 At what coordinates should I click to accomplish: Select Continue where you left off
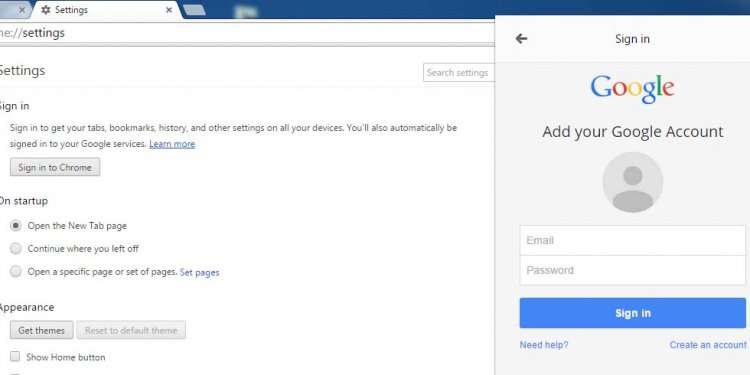[x=16, y=248]
